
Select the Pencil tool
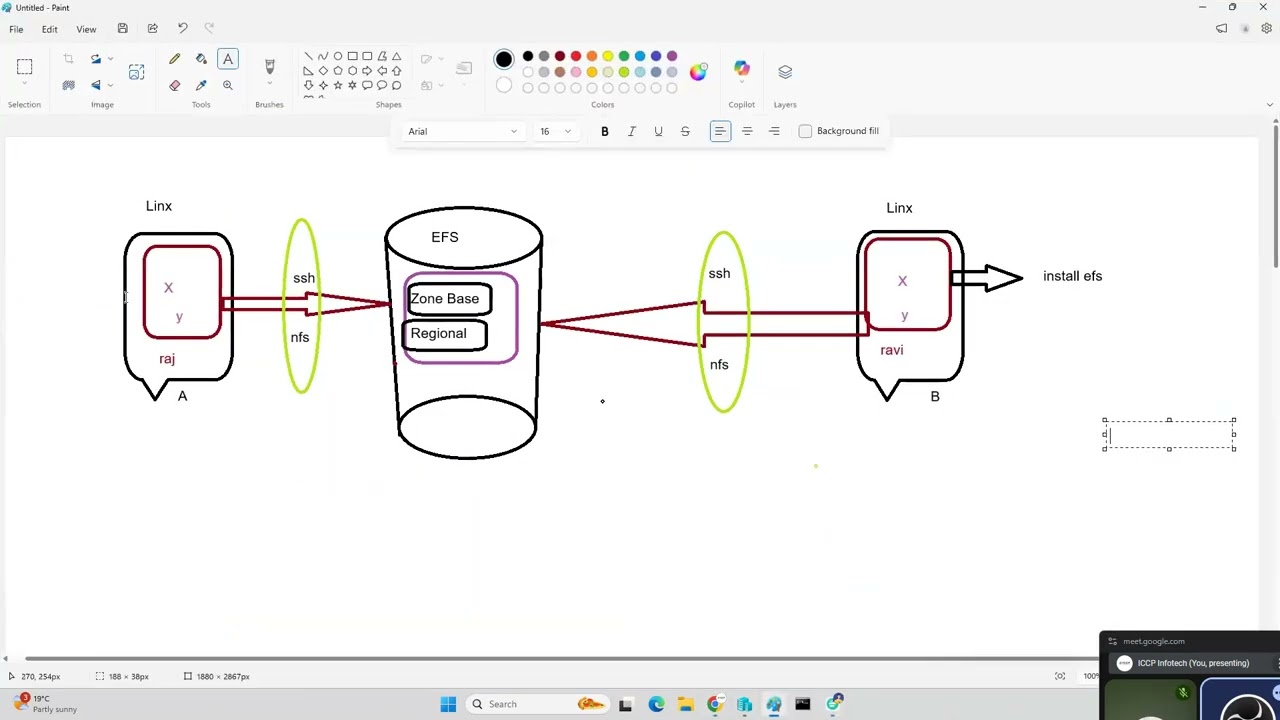tap(175, 60)
